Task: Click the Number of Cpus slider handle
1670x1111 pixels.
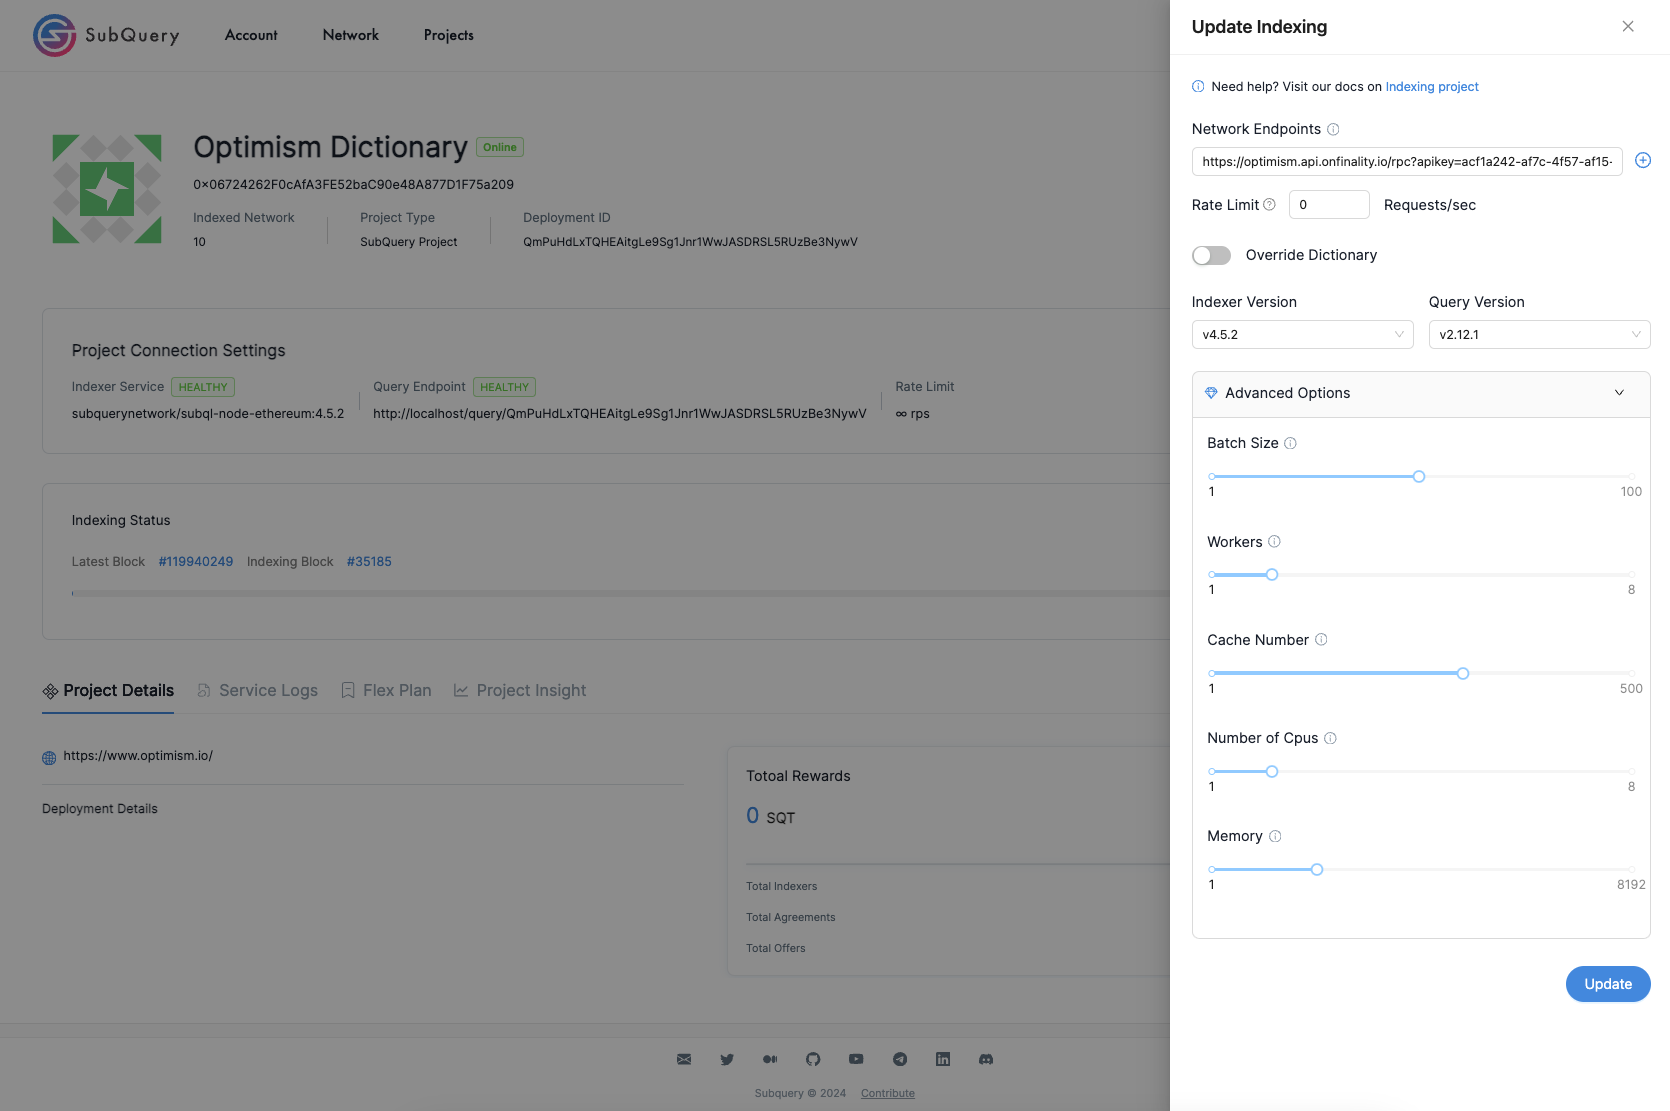Action: click(1272, 771)
